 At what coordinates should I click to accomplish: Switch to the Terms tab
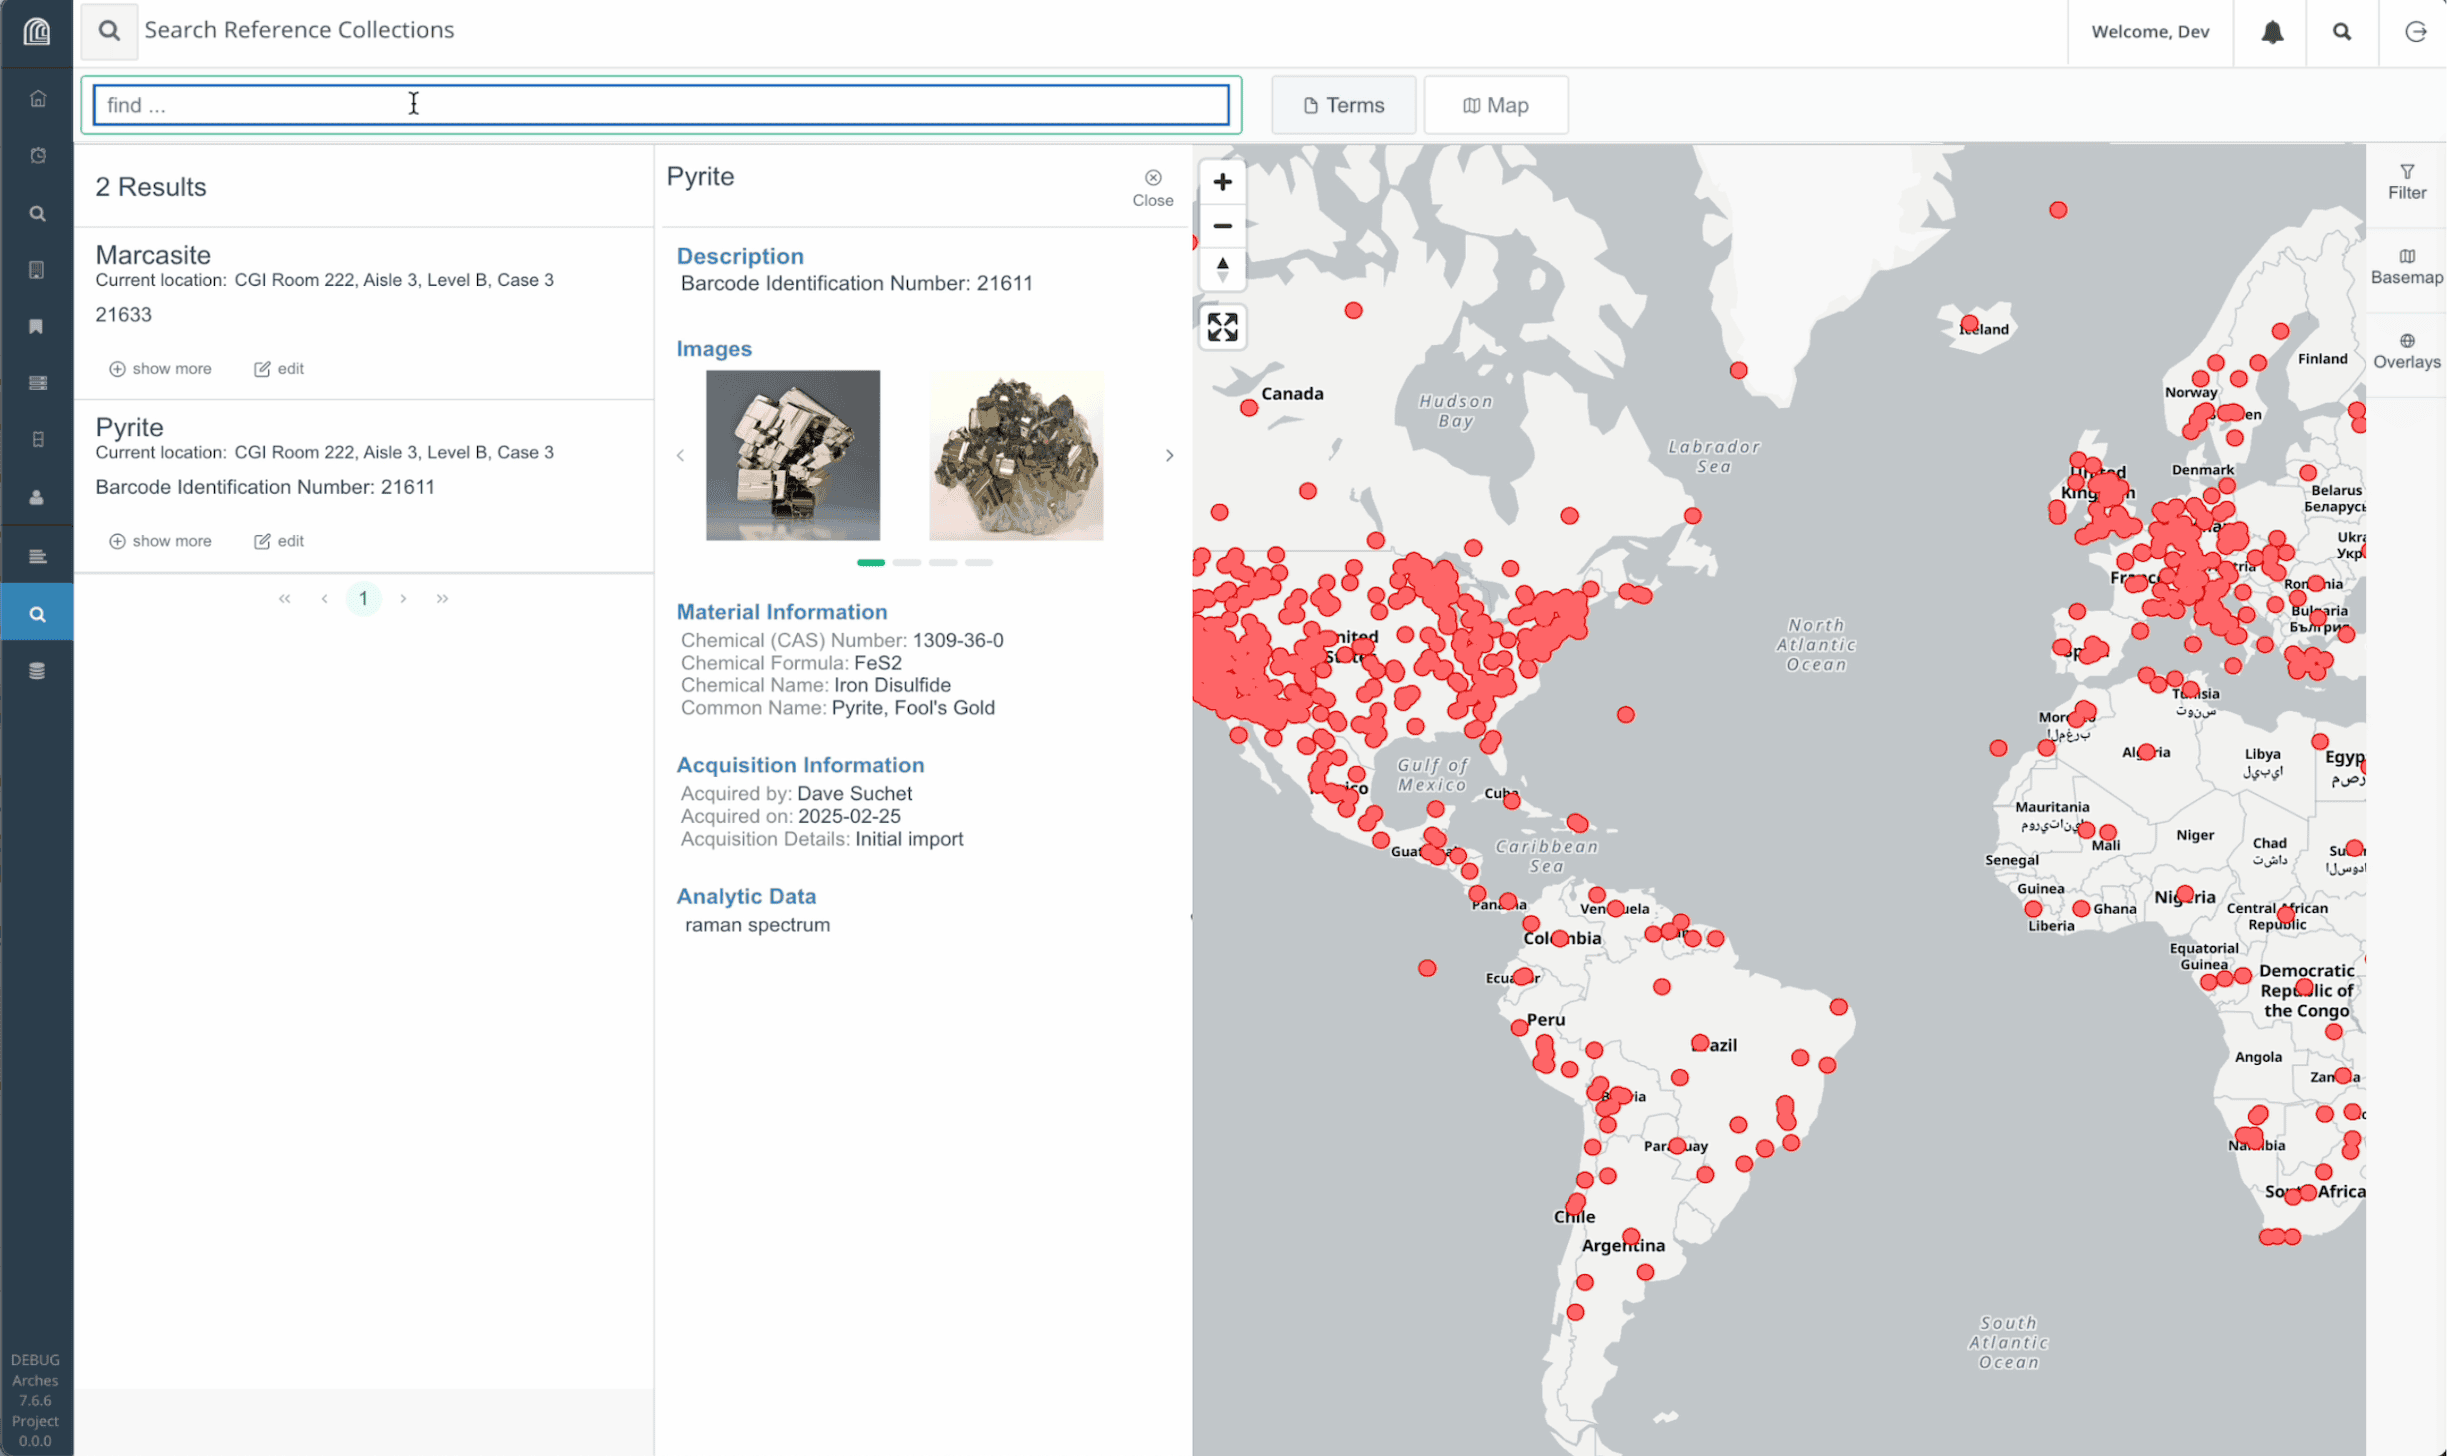point(1343,105)
